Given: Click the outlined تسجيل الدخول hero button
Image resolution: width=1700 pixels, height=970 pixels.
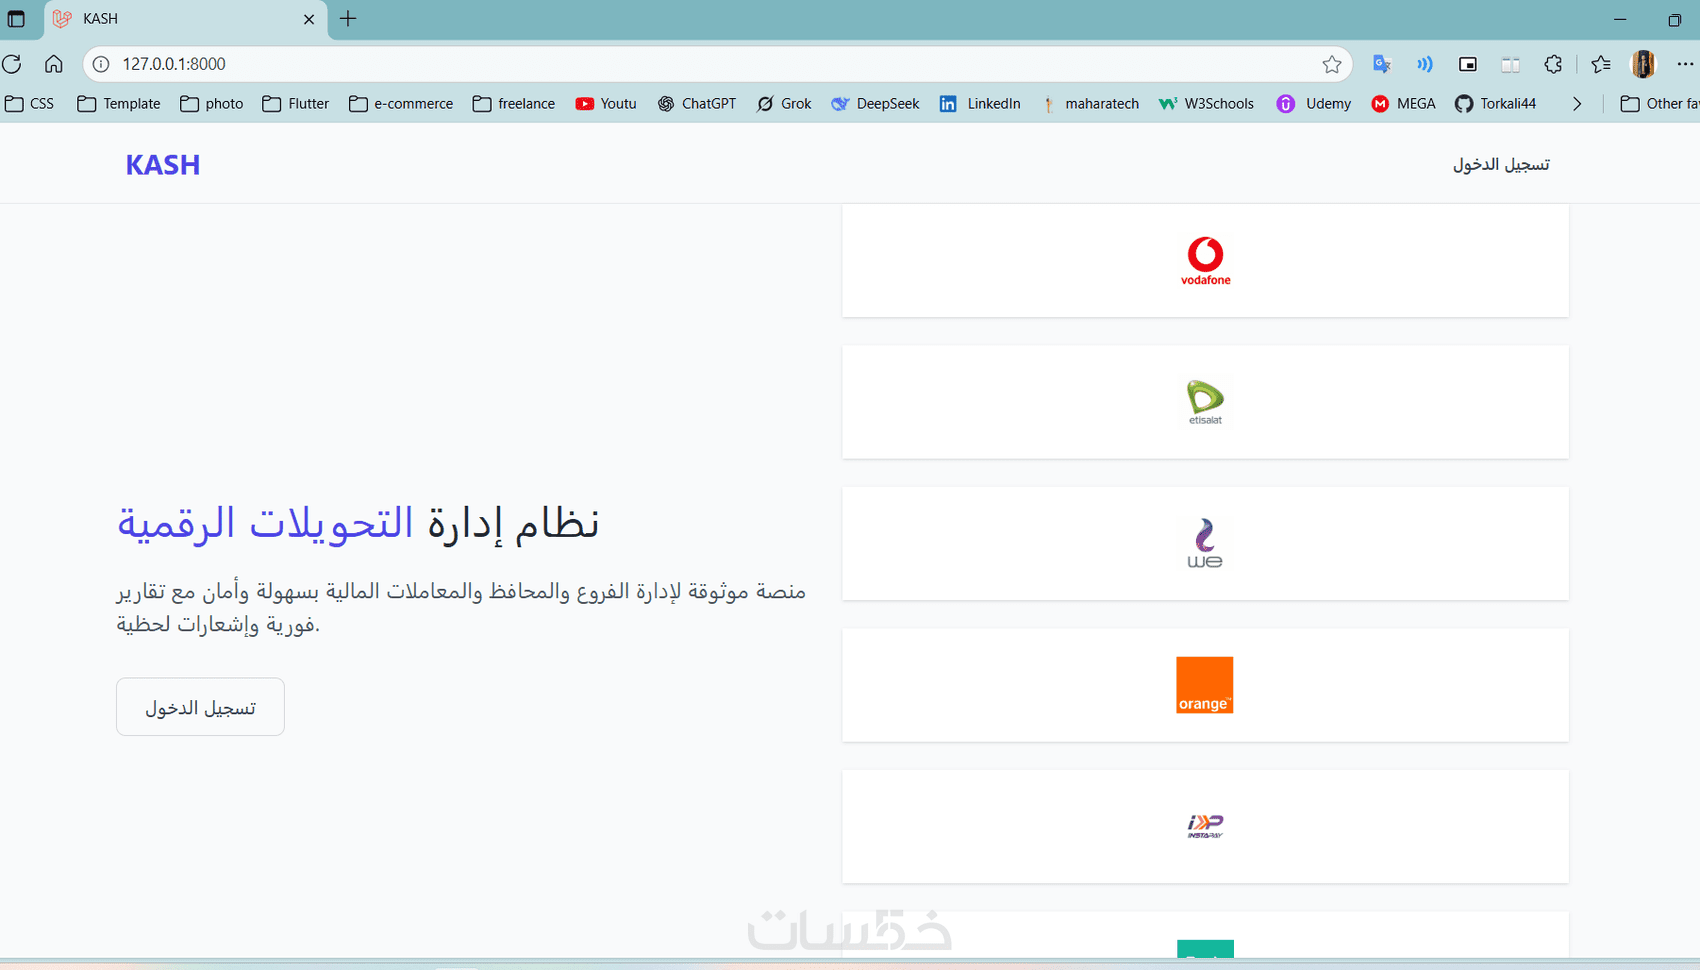Looking at the screenshot, I should [200, 707].
